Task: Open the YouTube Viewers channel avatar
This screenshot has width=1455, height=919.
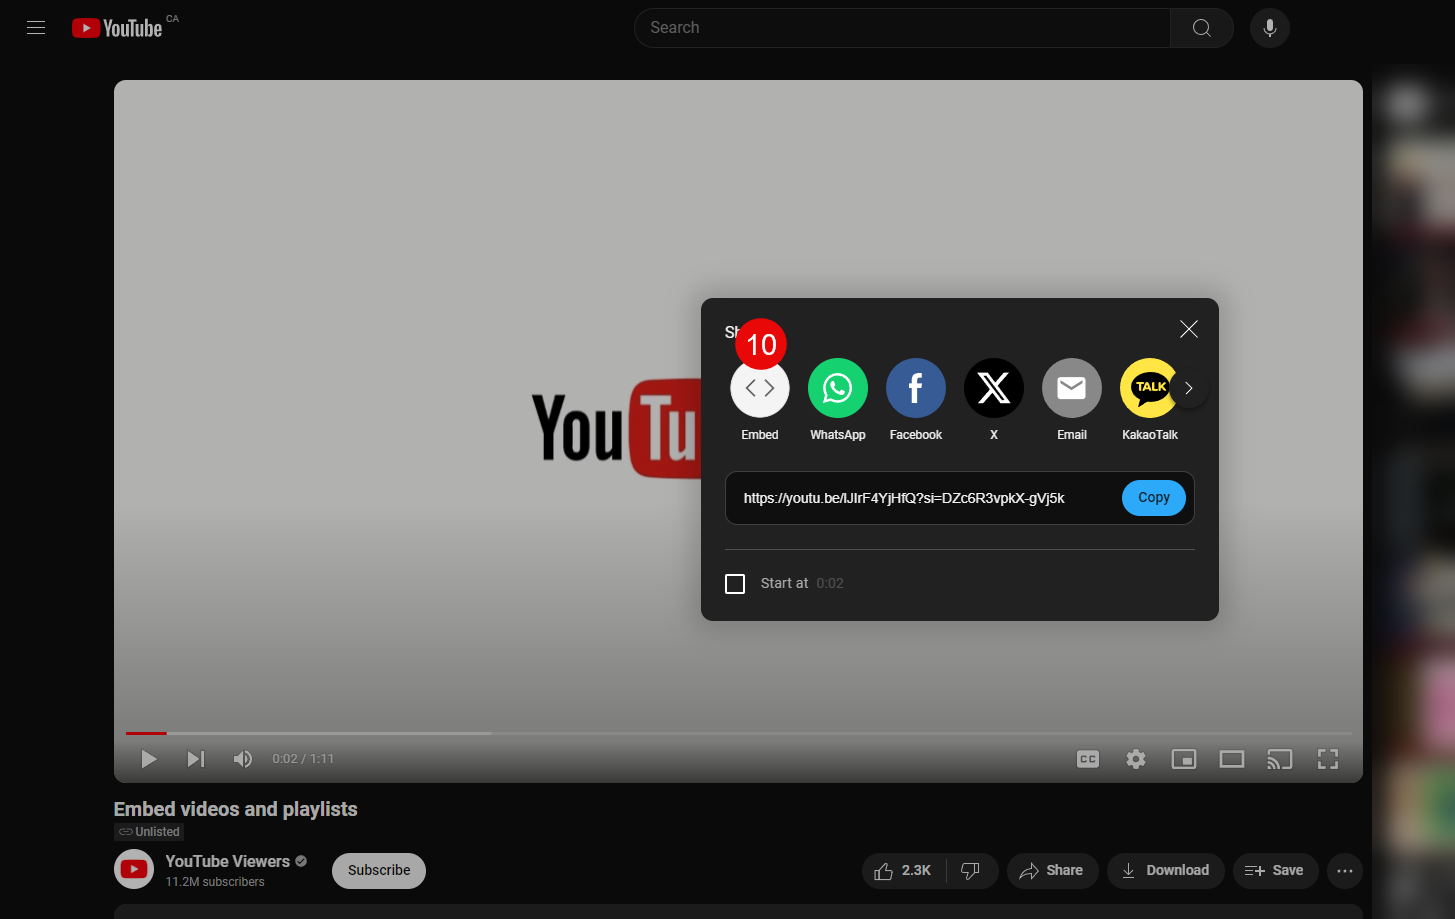Action: pyautogui.click(x=134, y=870)
